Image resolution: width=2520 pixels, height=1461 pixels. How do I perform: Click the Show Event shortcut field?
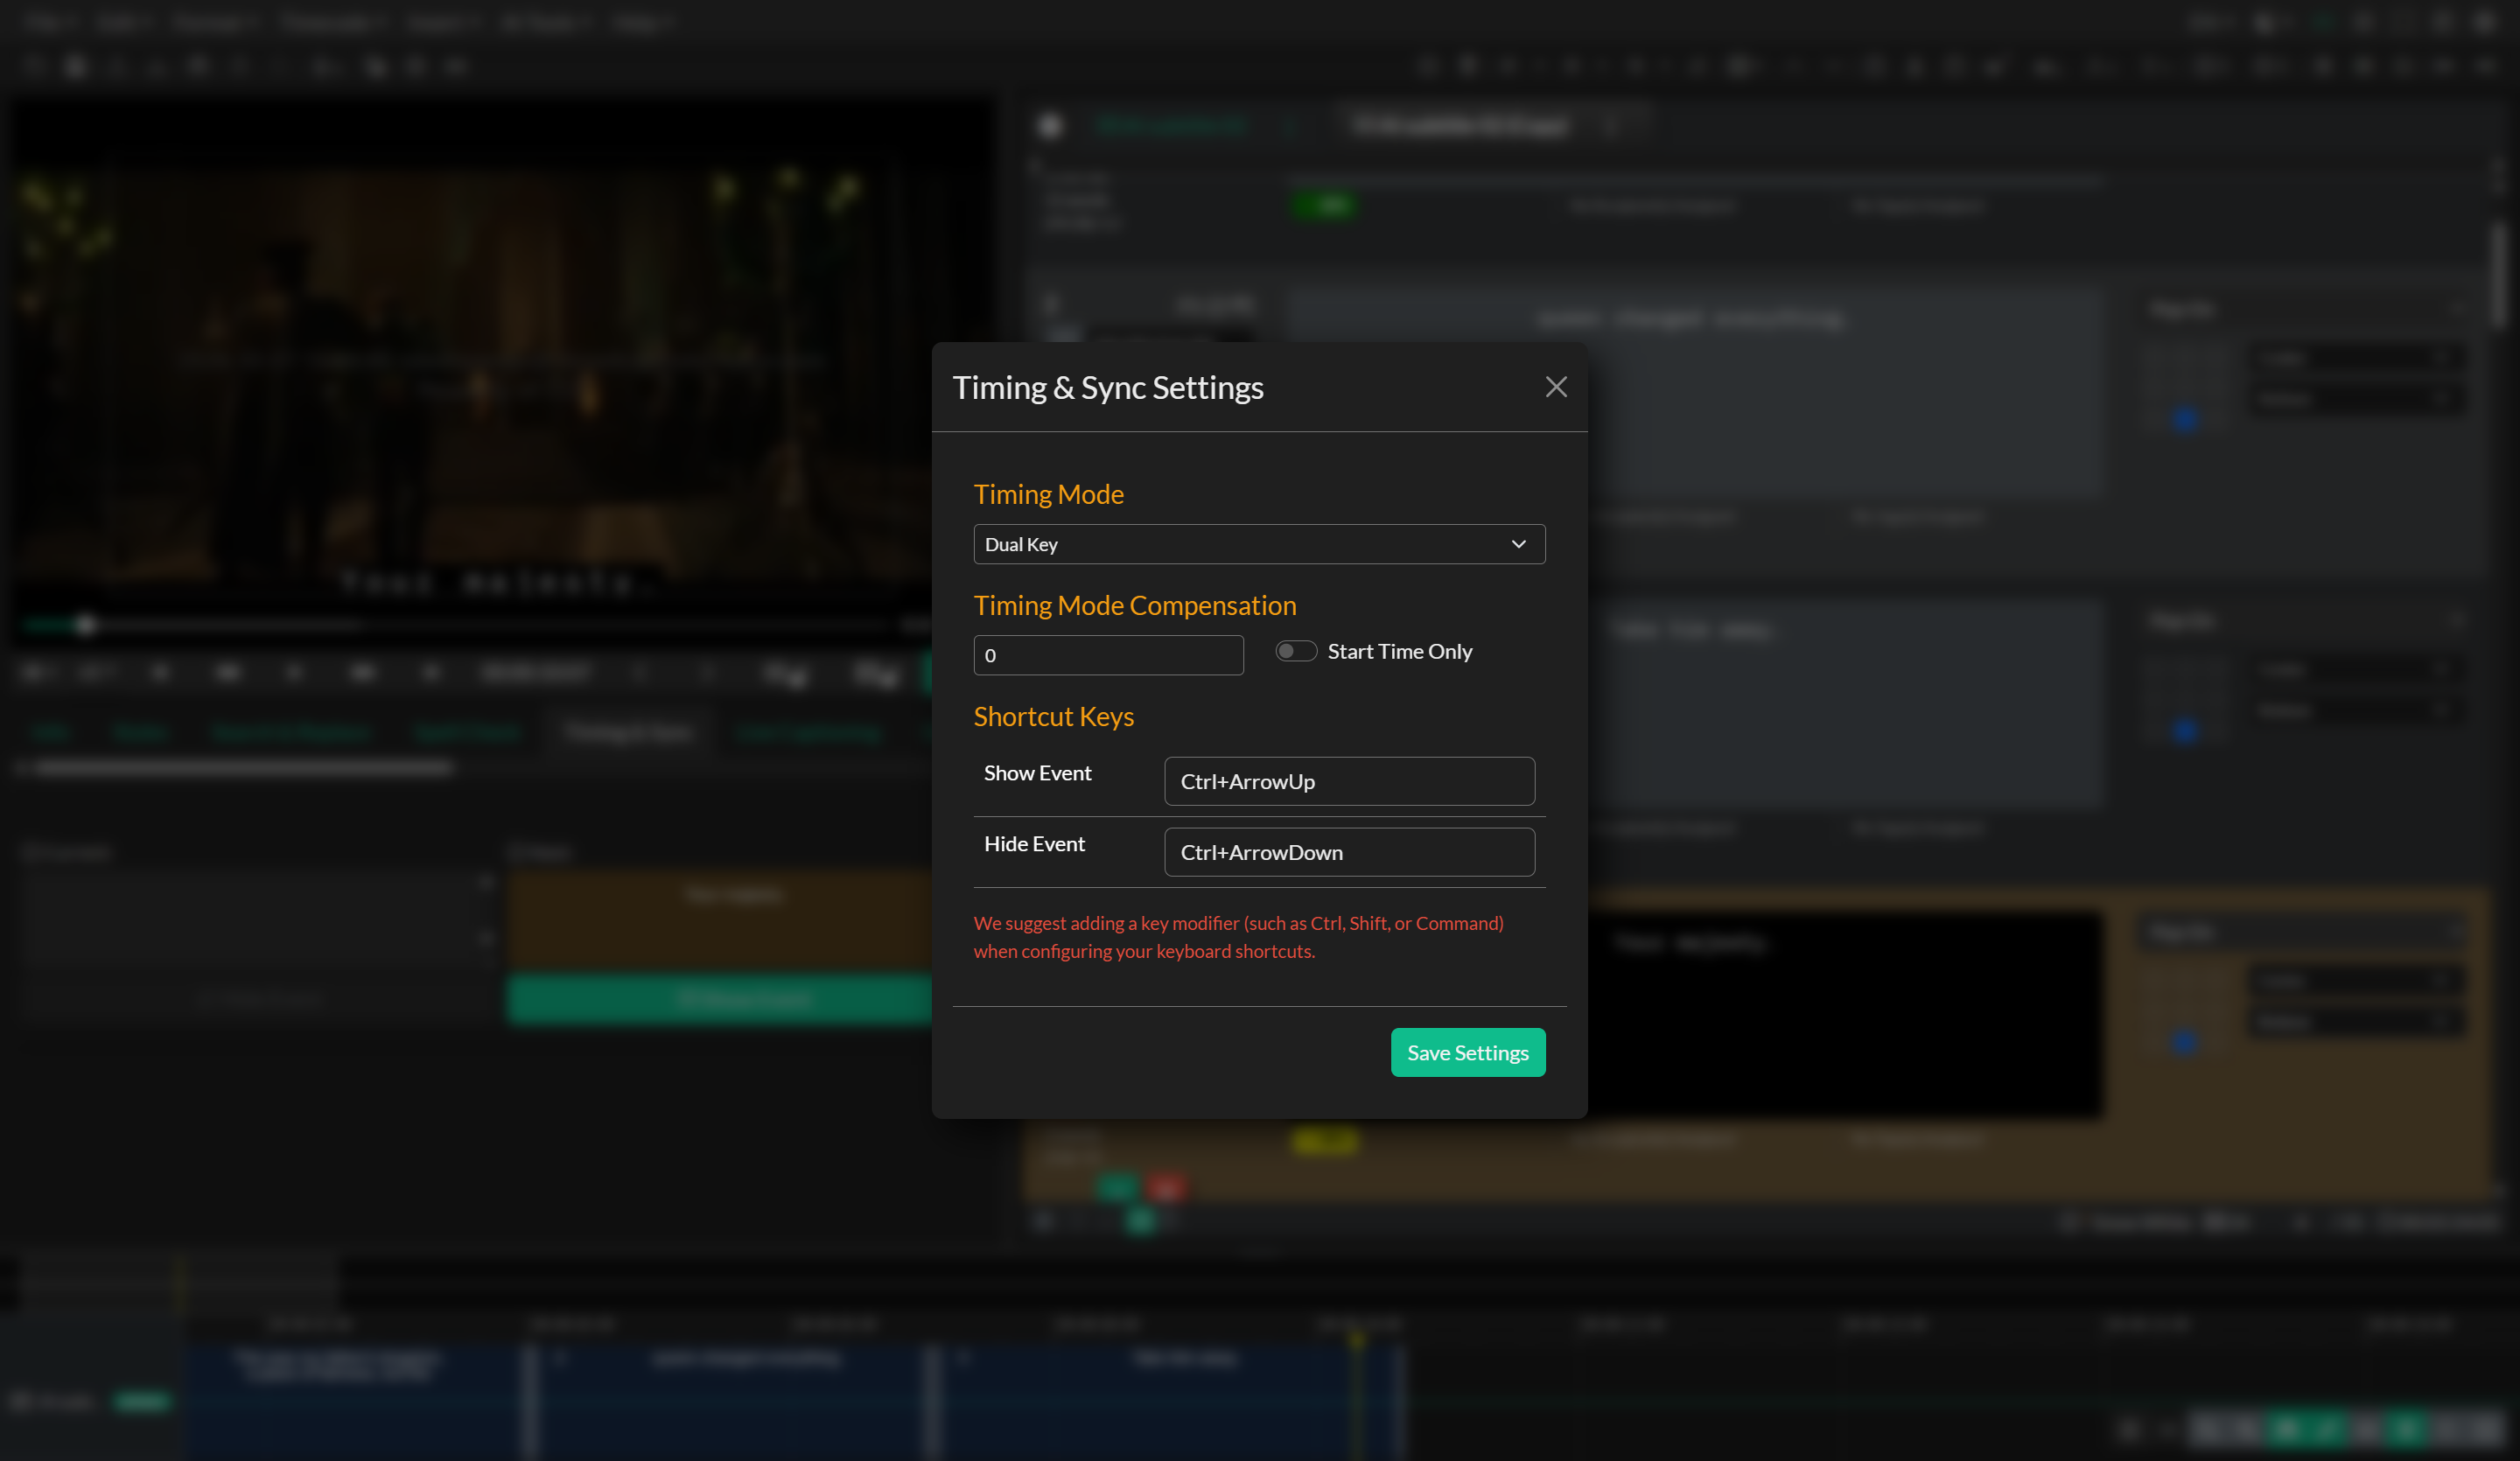(1349, 781)
